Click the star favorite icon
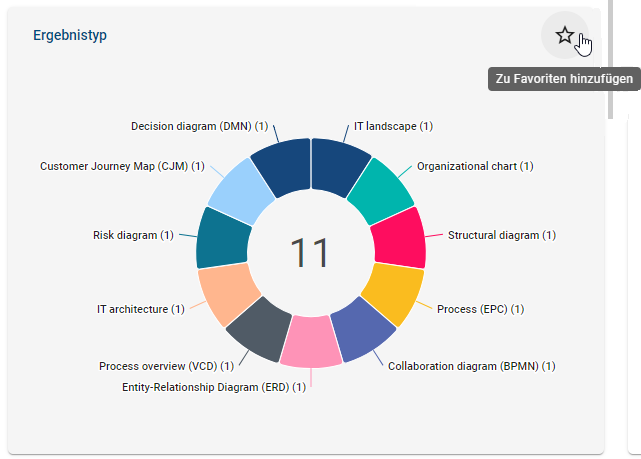 (565, 36)
